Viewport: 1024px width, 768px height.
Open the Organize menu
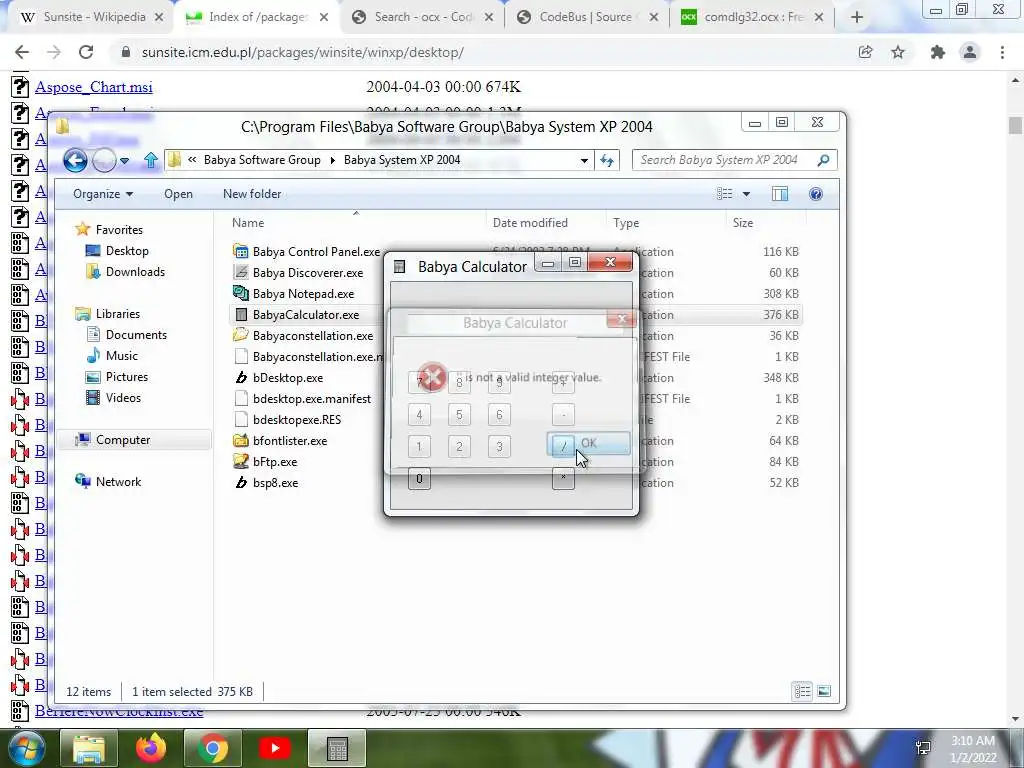[x=103, y=194]
